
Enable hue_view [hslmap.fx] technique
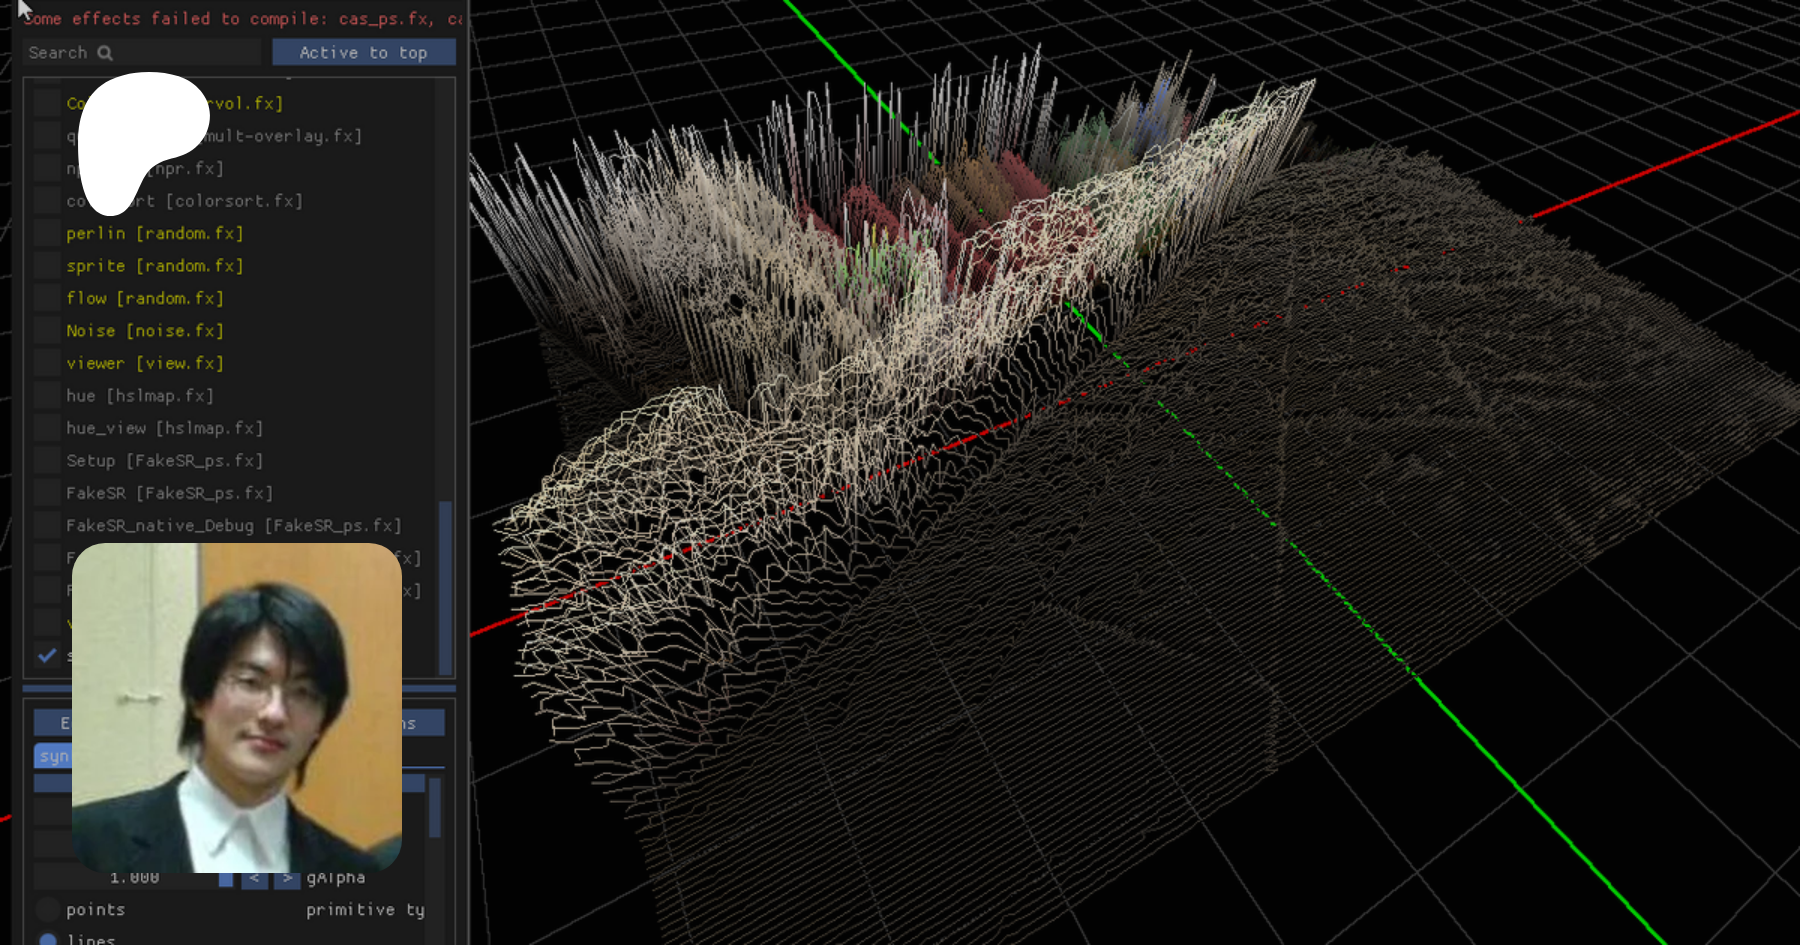click(47, 429)
